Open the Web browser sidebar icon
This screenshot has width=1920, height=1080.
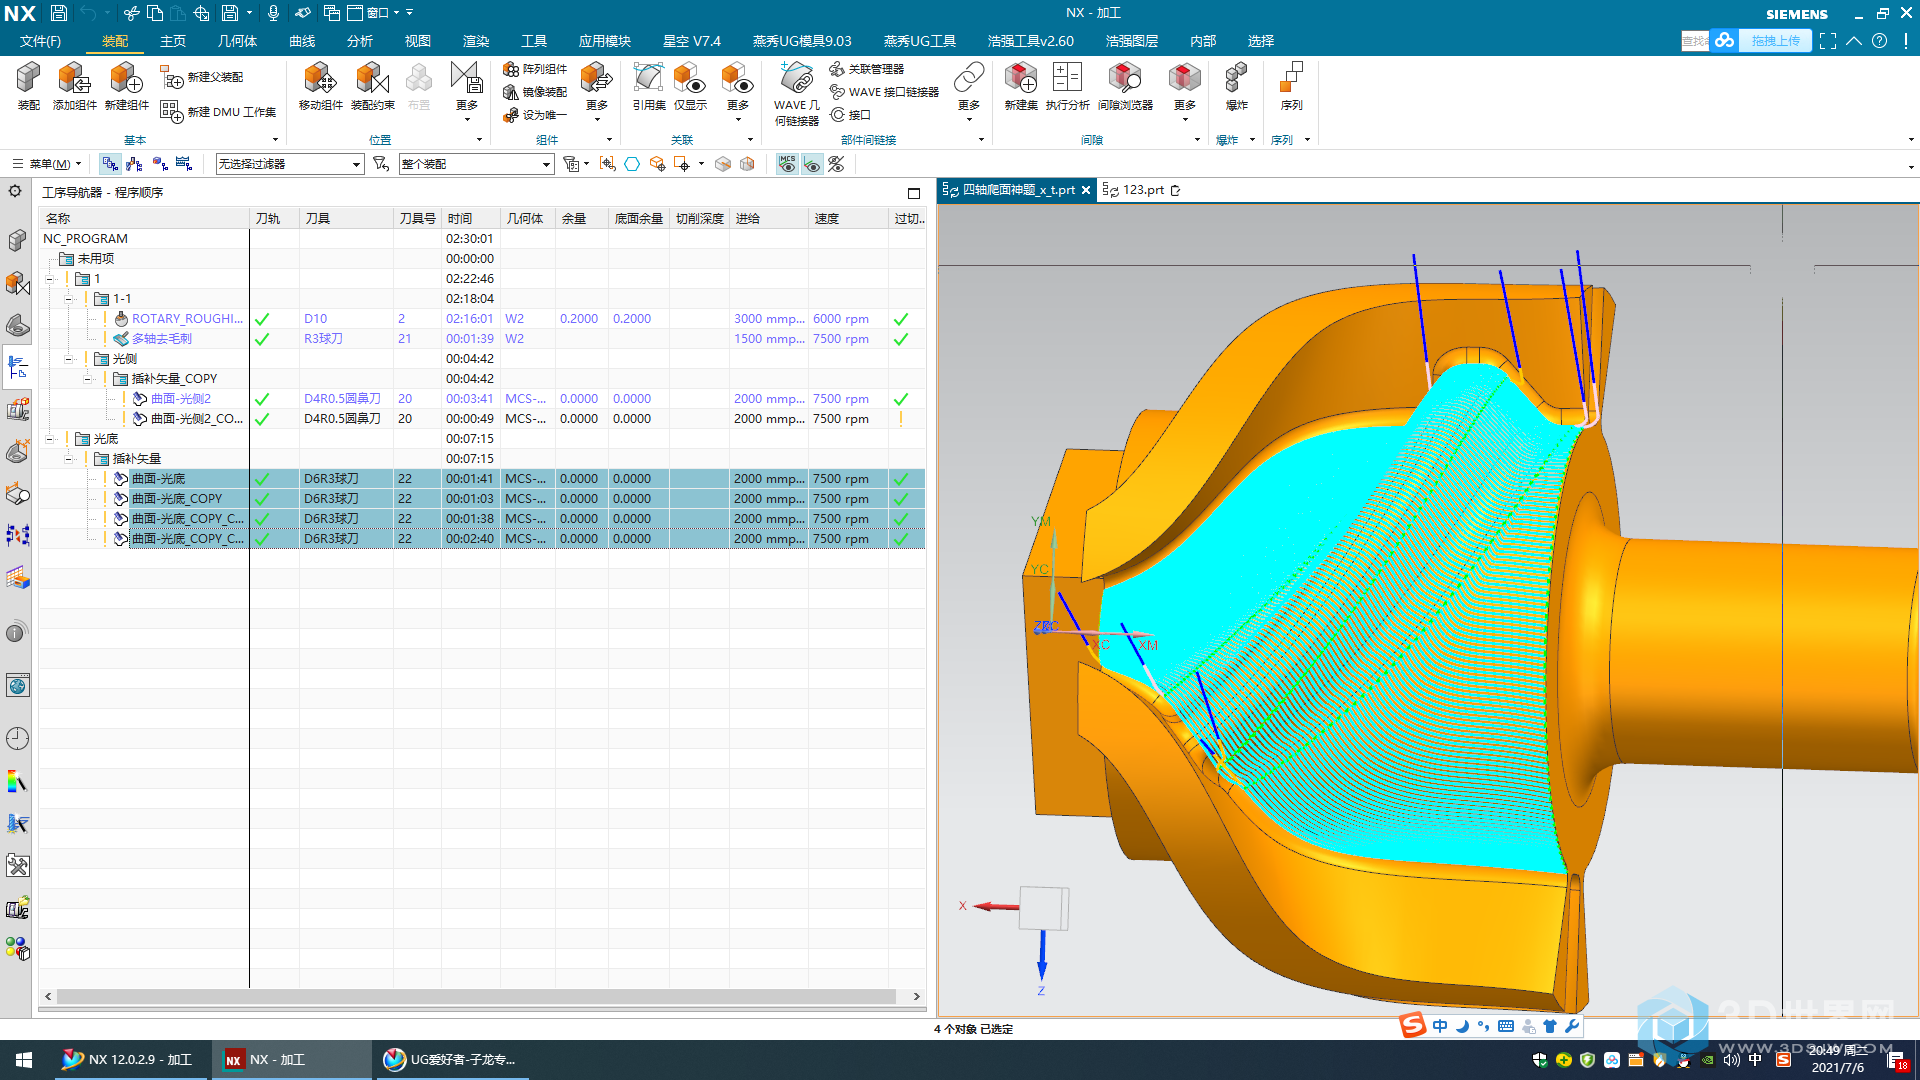(17, 686)
